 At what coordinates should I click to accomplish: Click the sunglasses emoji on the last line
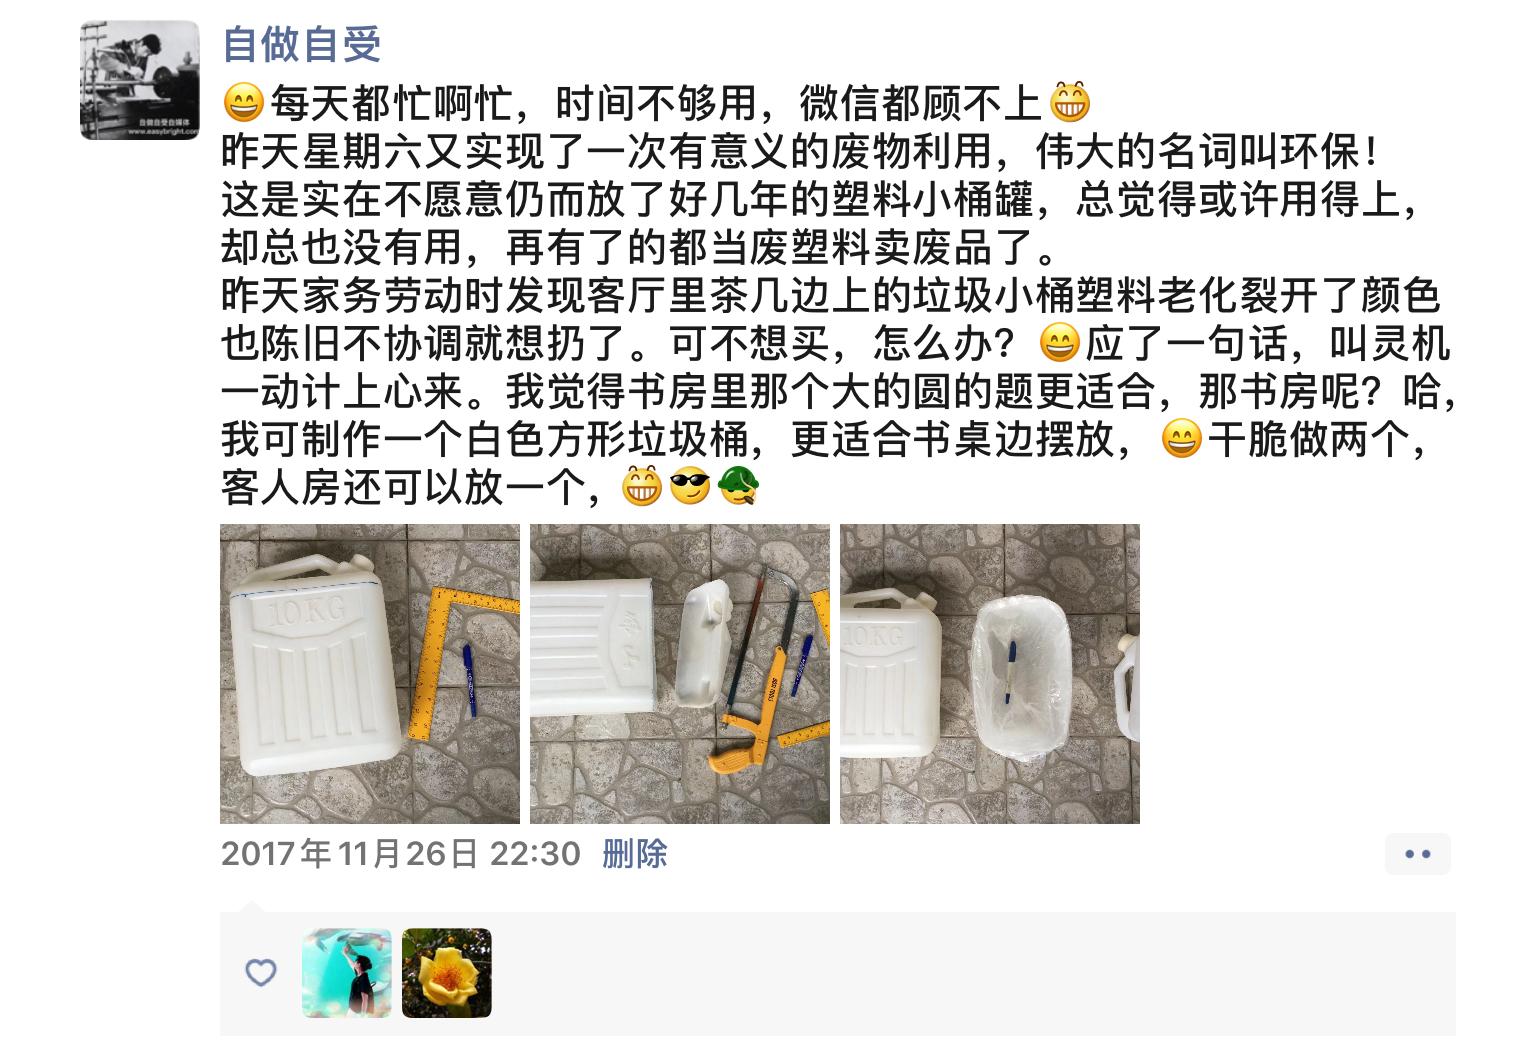click(x=689, y=488)
